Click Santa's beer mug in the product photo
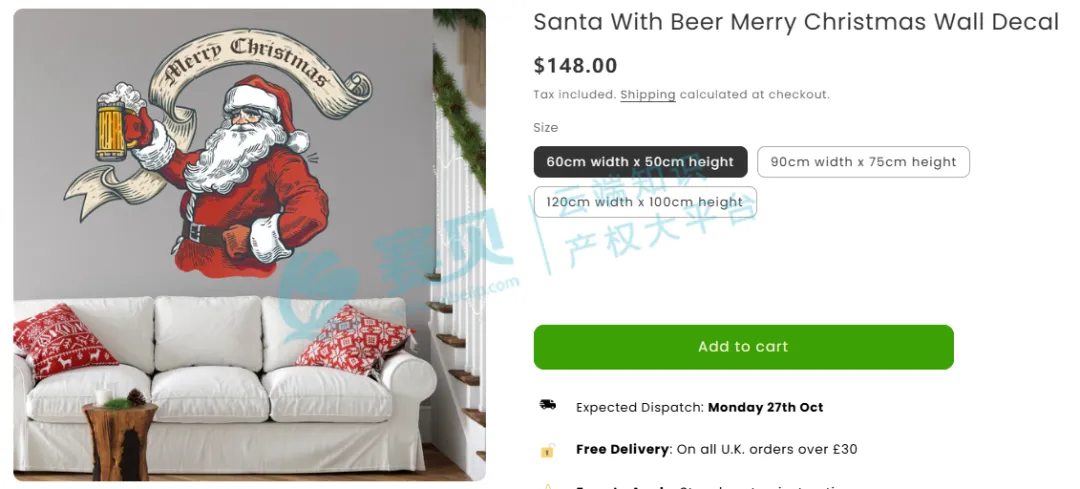 (116, 123)
